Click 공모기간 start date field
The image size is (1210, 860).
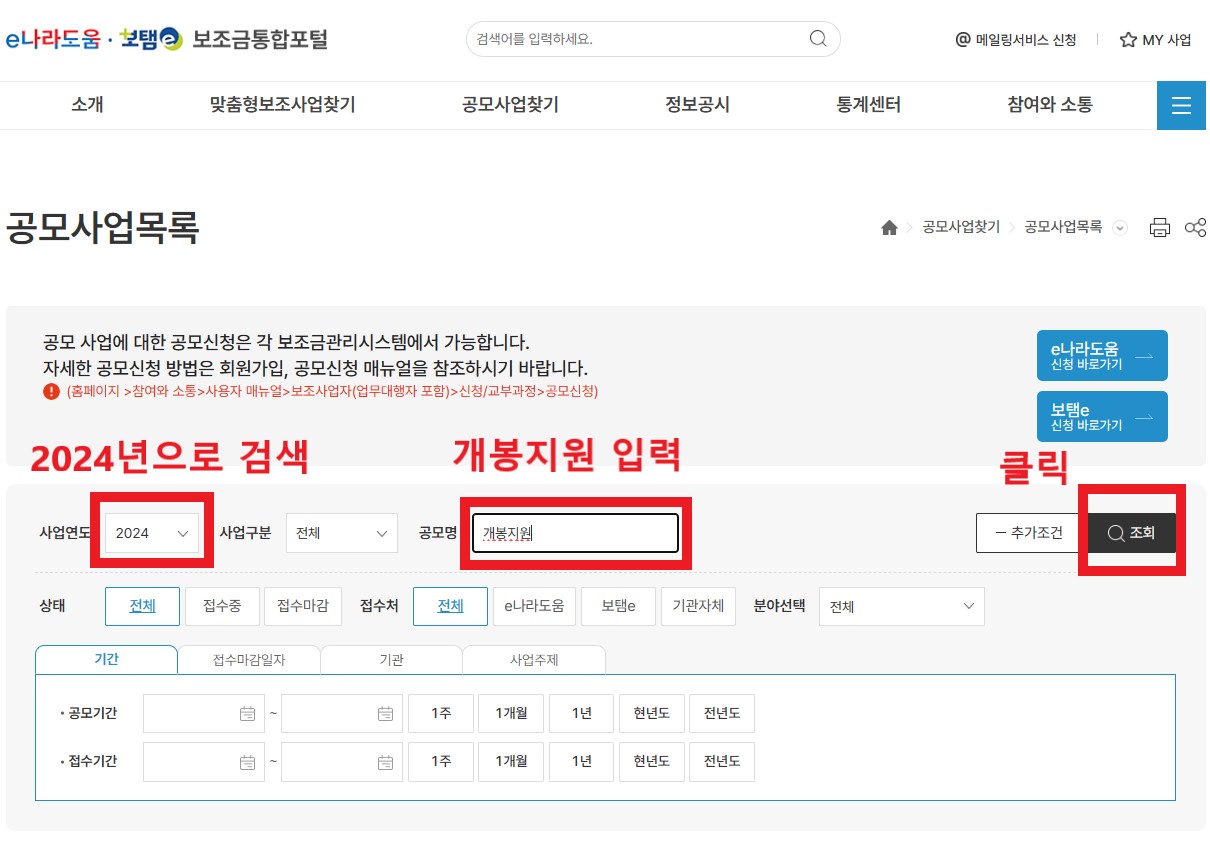tap(204, 713)
